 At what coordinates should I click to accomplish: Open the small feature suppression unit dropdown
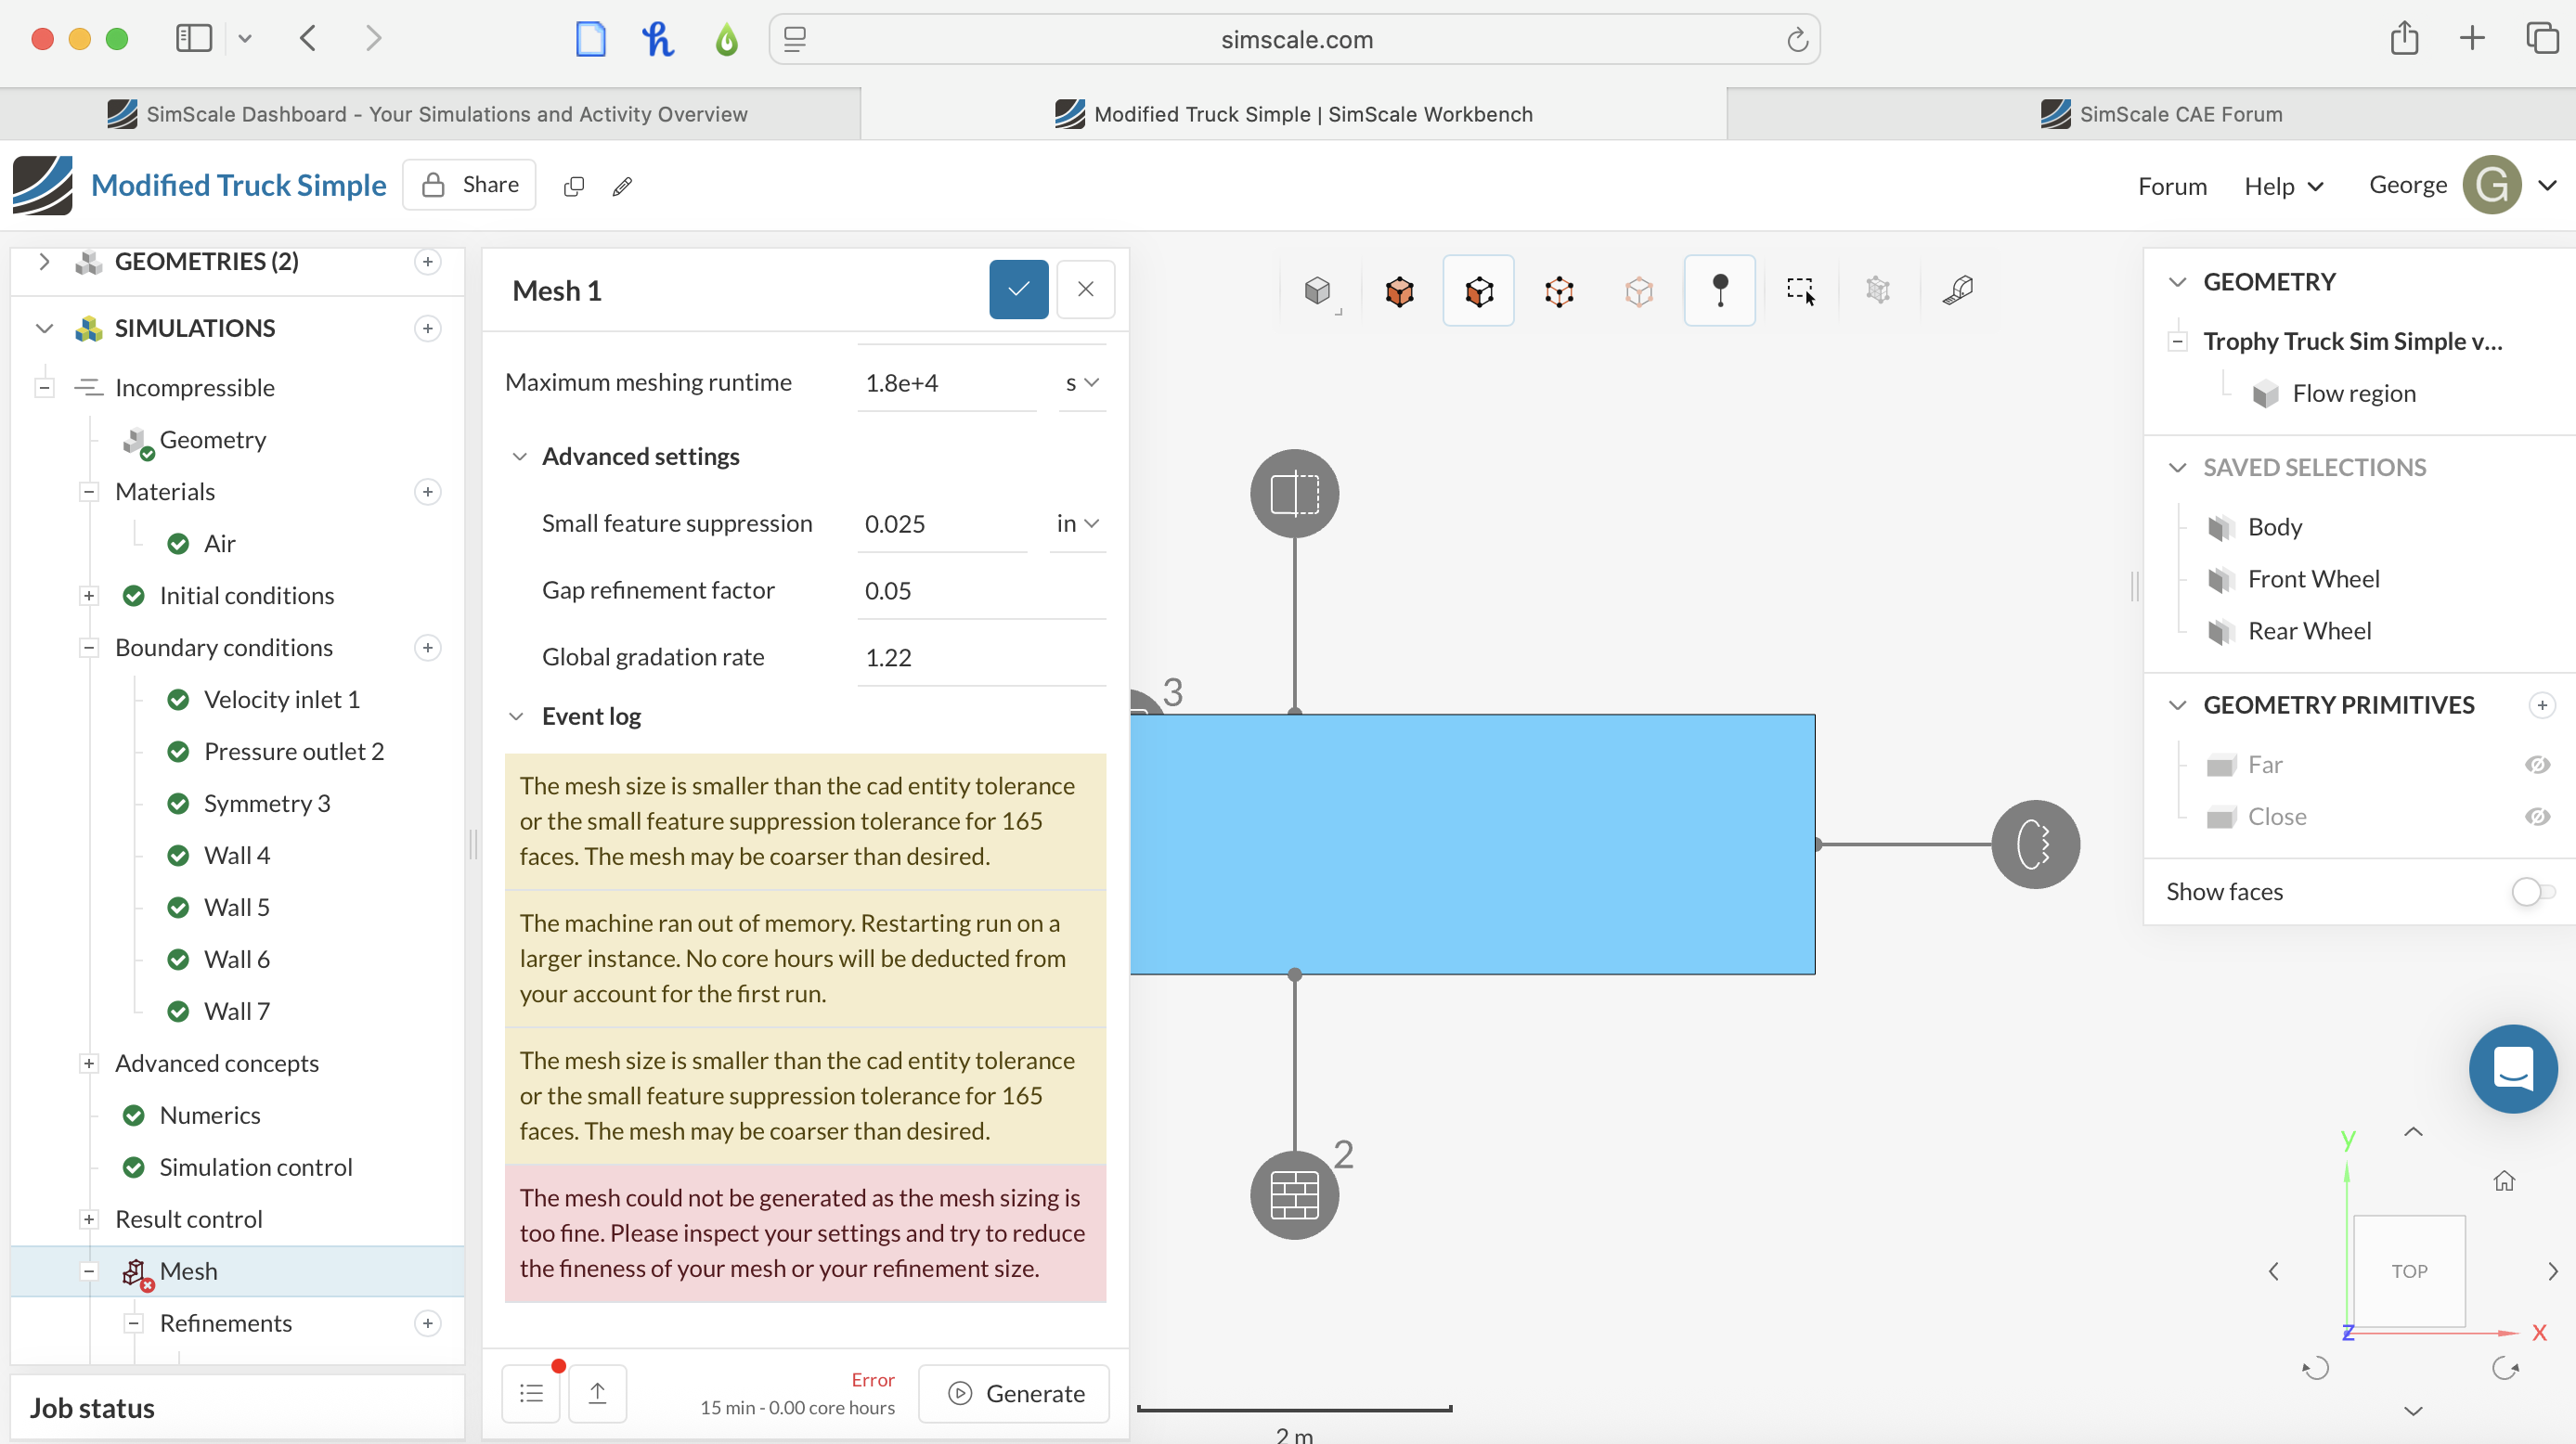[1077, 523]
